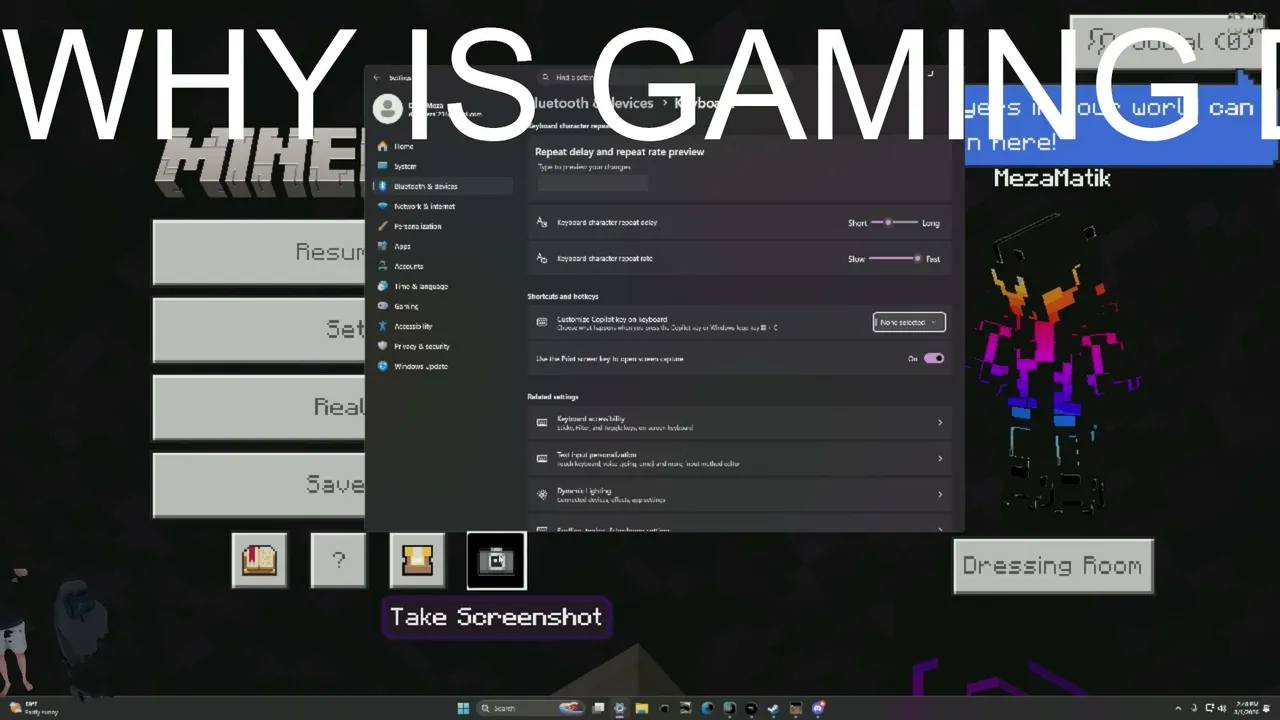Image resolution: width=1280 pixels, height=720 pixels.
Task: Click the Apps icon in Settings sidebar
Action: point(383,246)
